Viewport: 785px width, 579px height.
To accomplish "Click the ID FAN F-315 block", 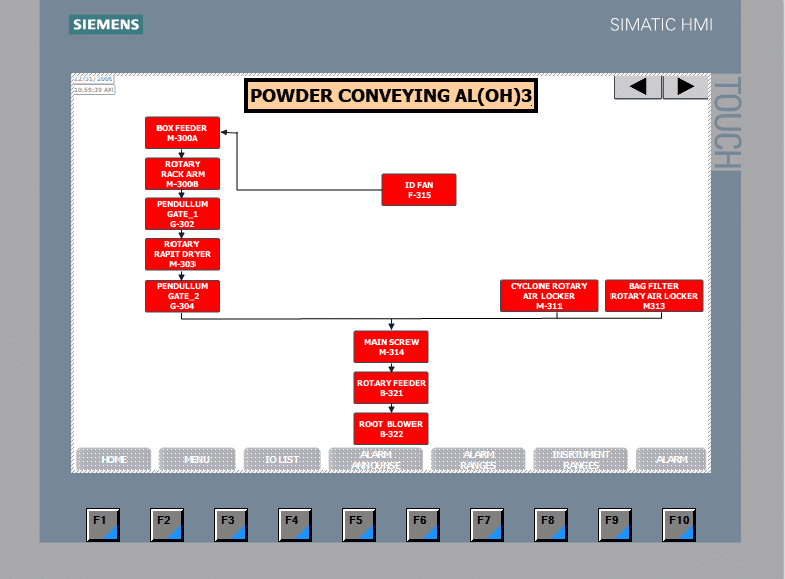I will click(x=419, y=190).
